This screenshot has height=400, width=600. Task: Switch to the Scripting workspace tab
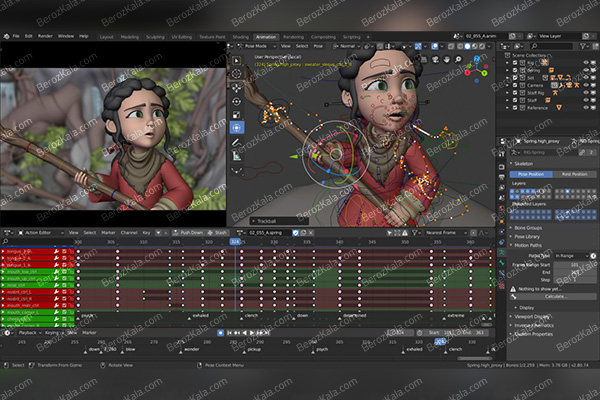point(351,37)
